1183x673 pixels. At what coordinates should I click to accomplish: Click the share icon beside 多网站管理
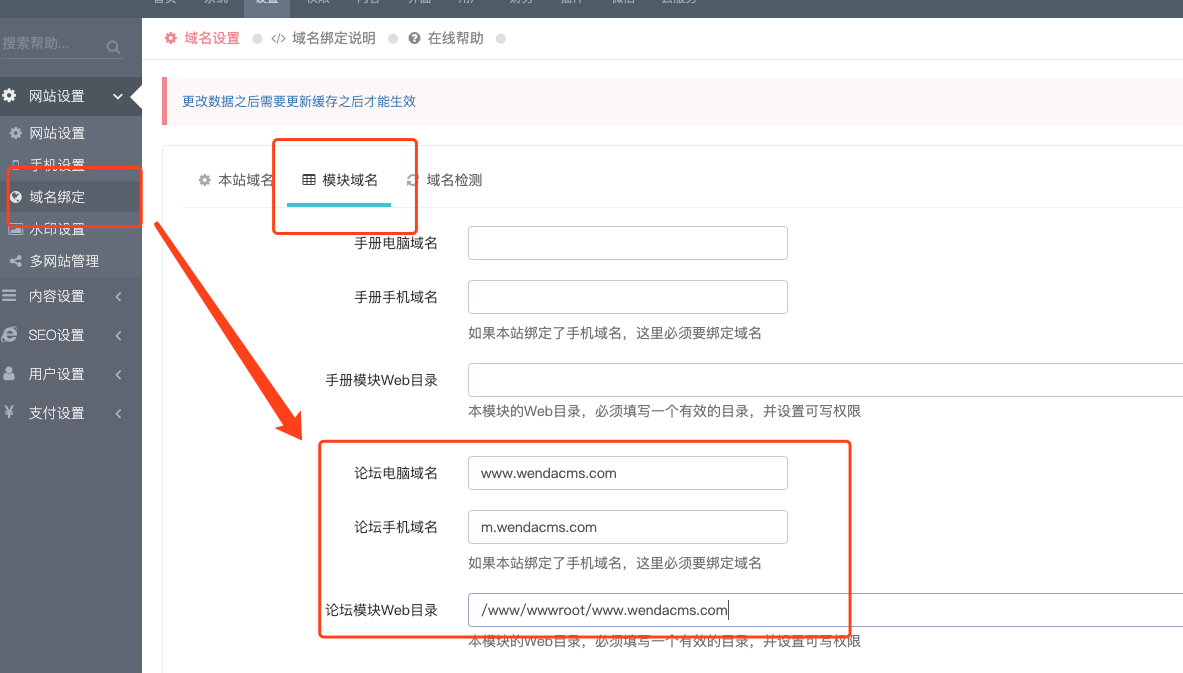16,261
